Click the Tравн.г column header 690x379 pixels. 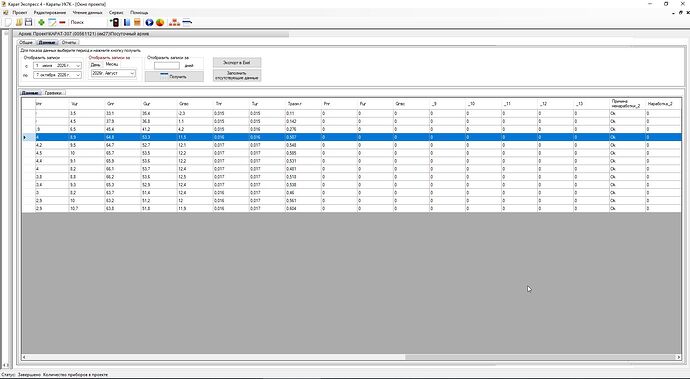click(303, 104)
